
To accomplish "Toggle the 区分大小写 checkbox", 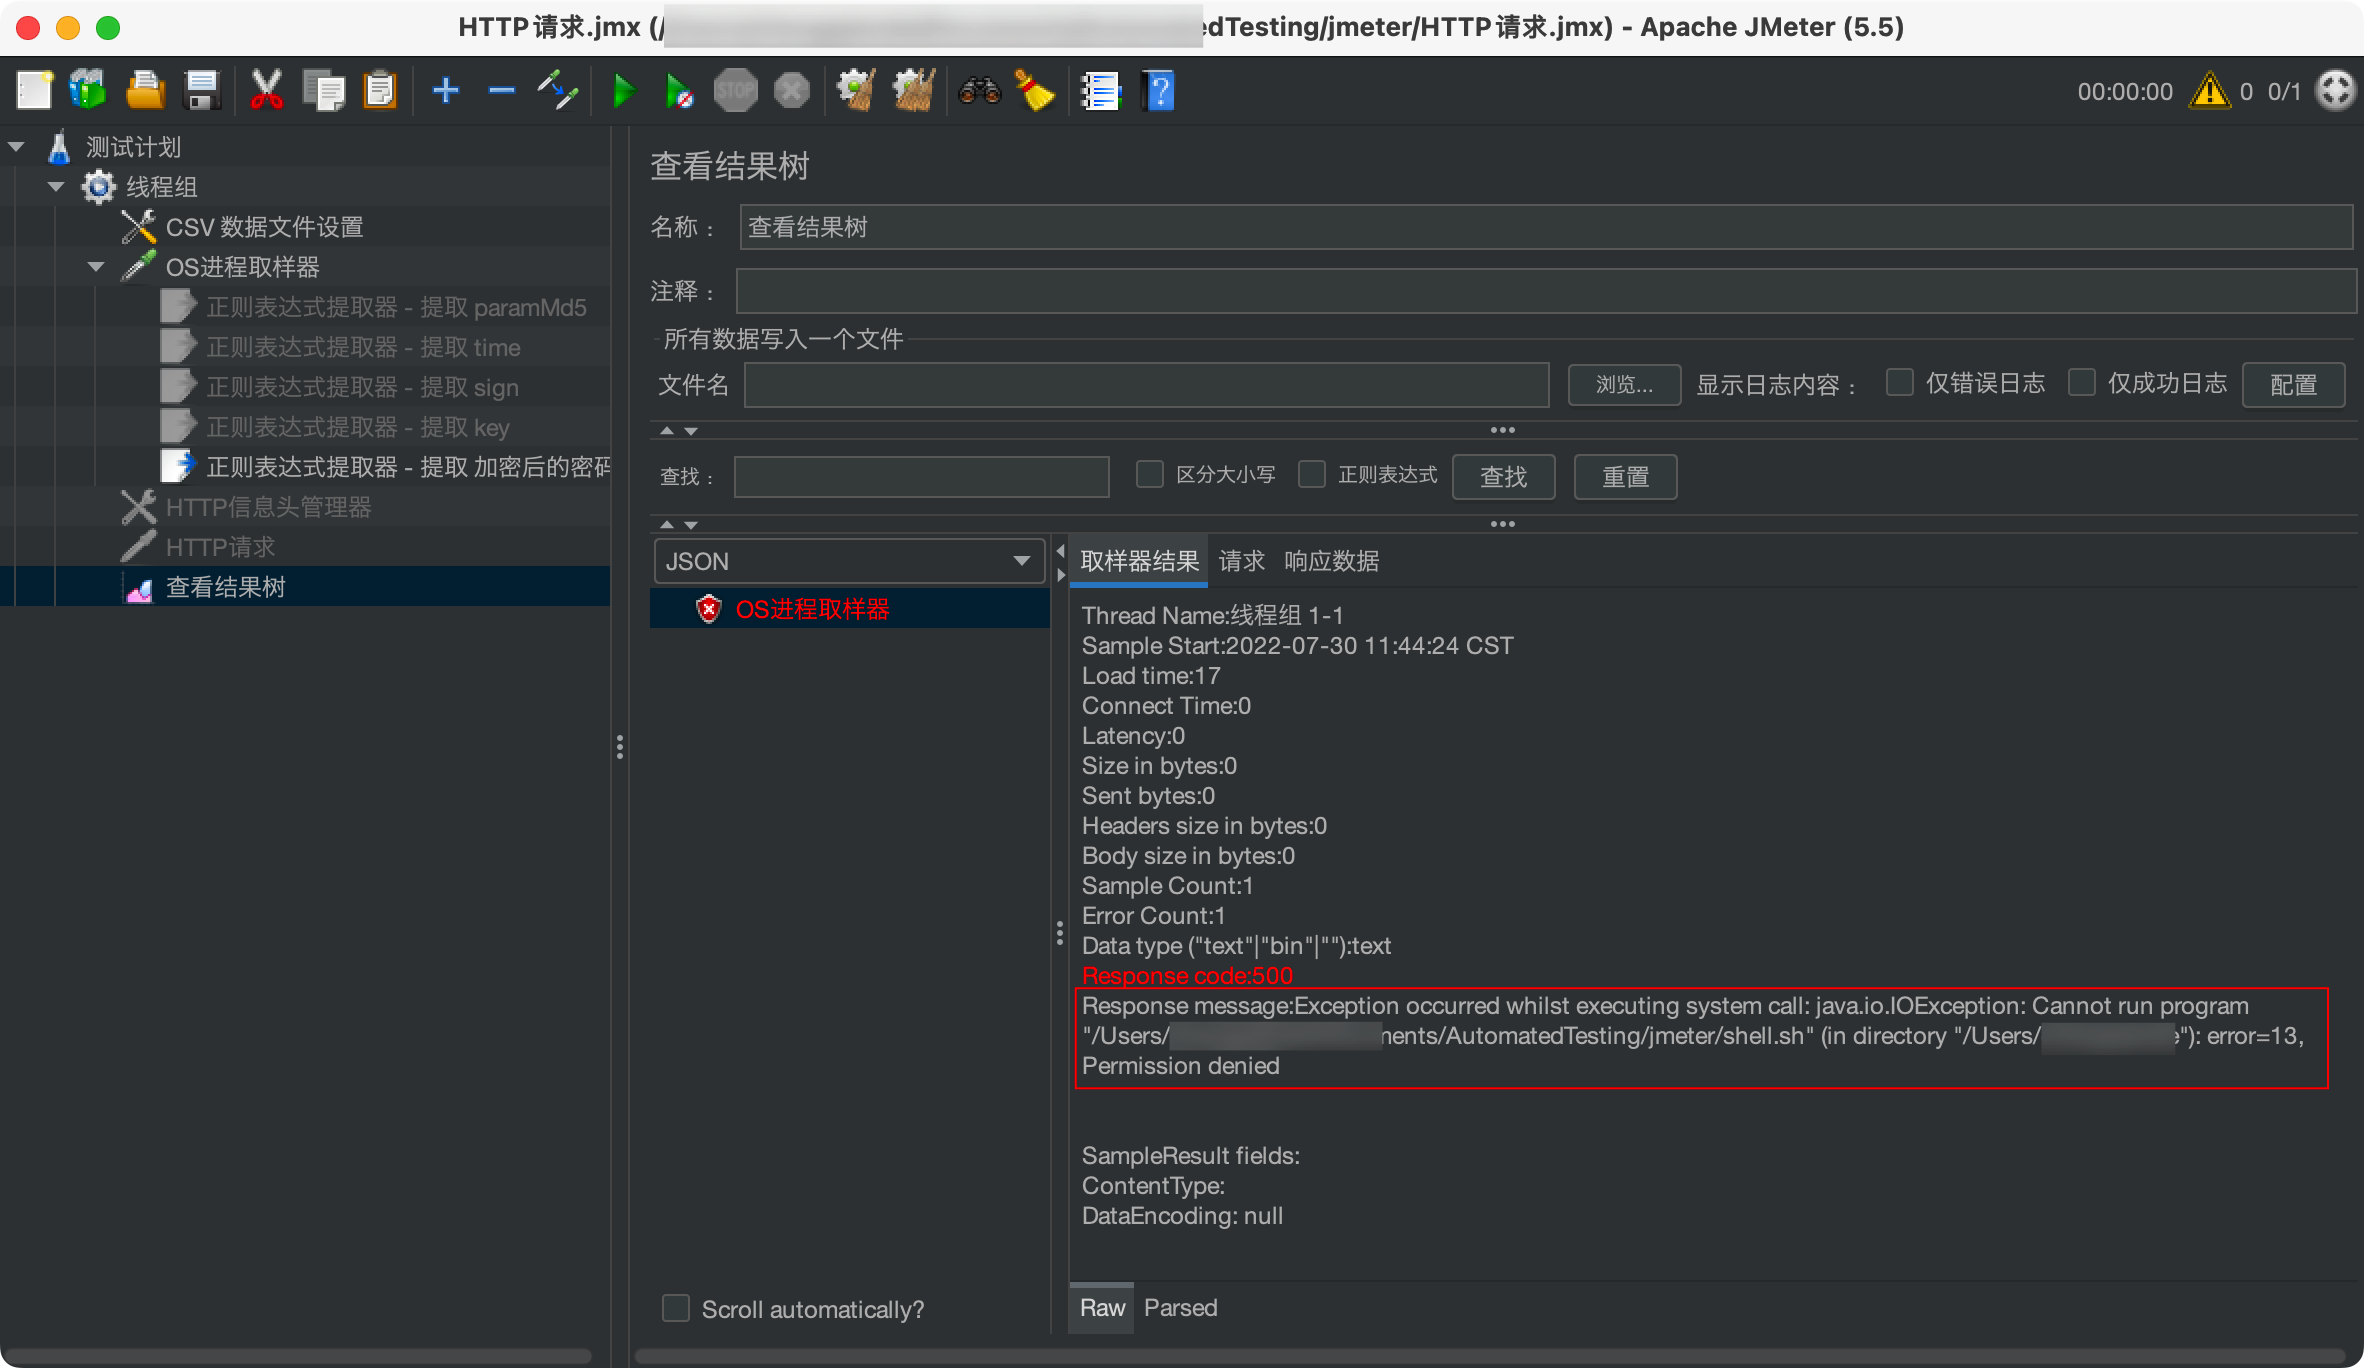I will coord(1150,474).
